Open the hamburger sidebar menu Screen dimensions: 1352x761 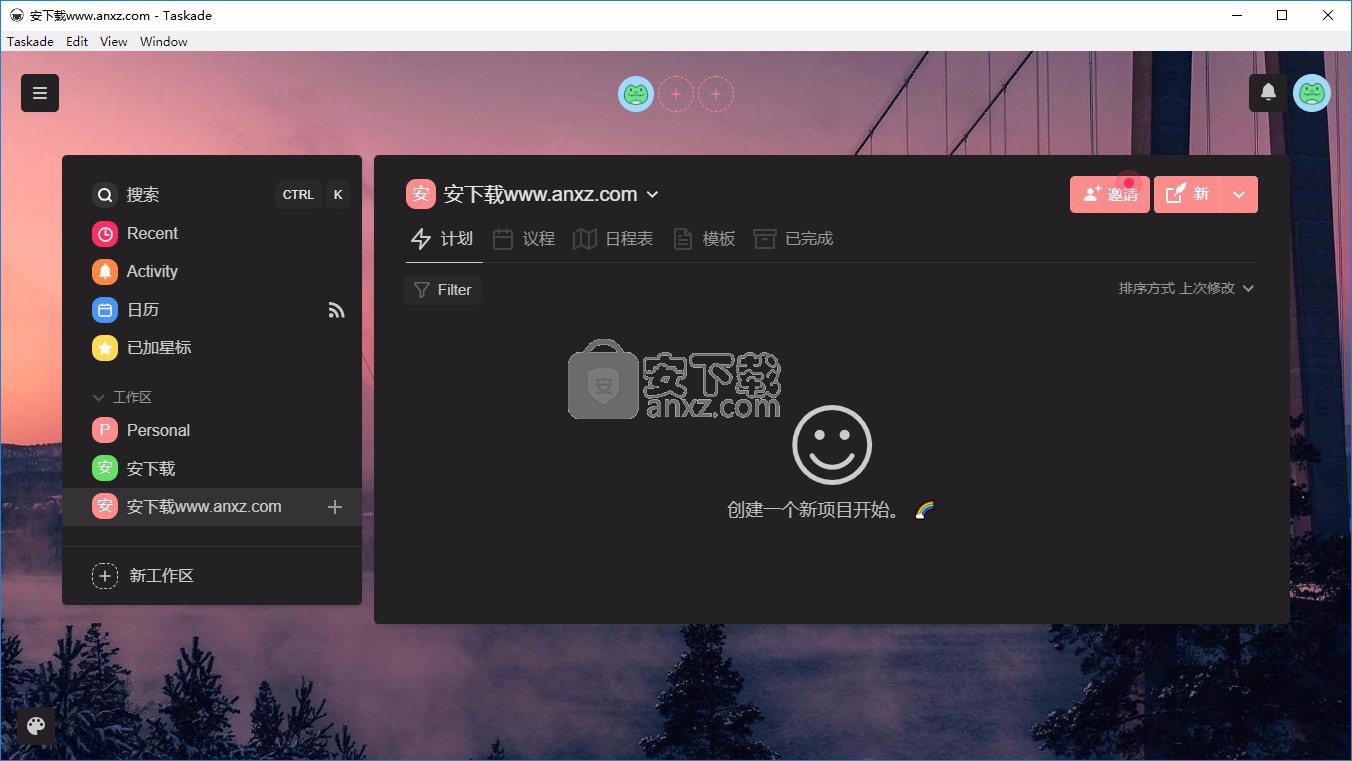(x=40, y=93)
